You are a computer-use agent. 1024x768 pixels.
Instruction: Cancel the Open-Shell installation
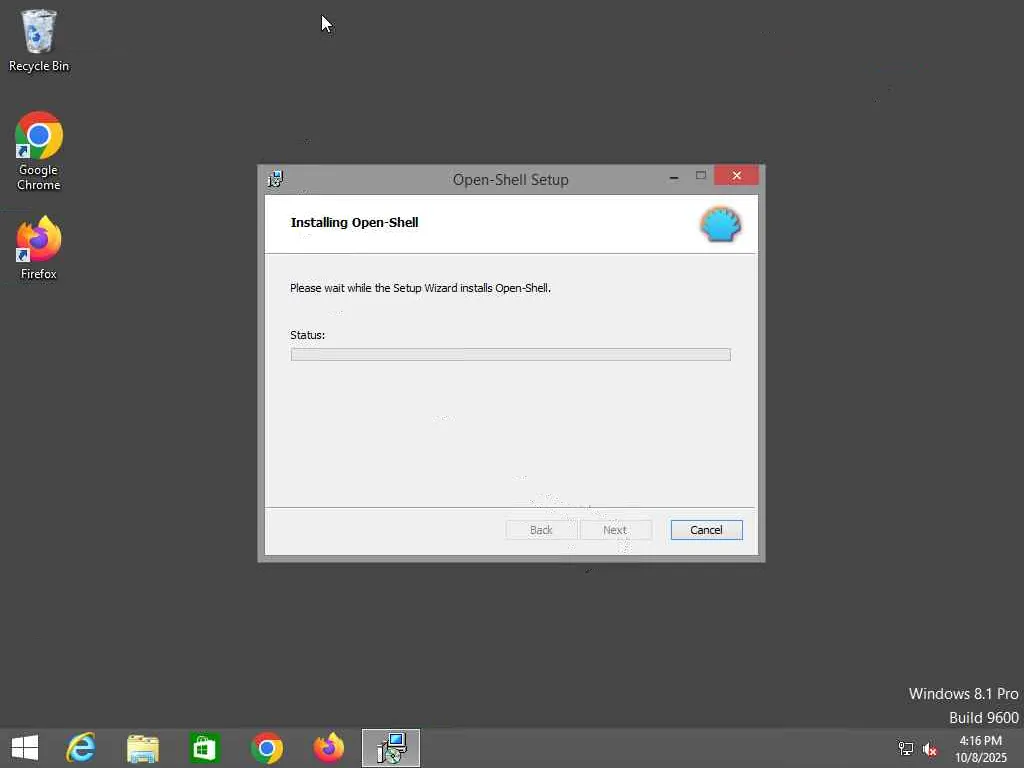[x=706, y=530]
